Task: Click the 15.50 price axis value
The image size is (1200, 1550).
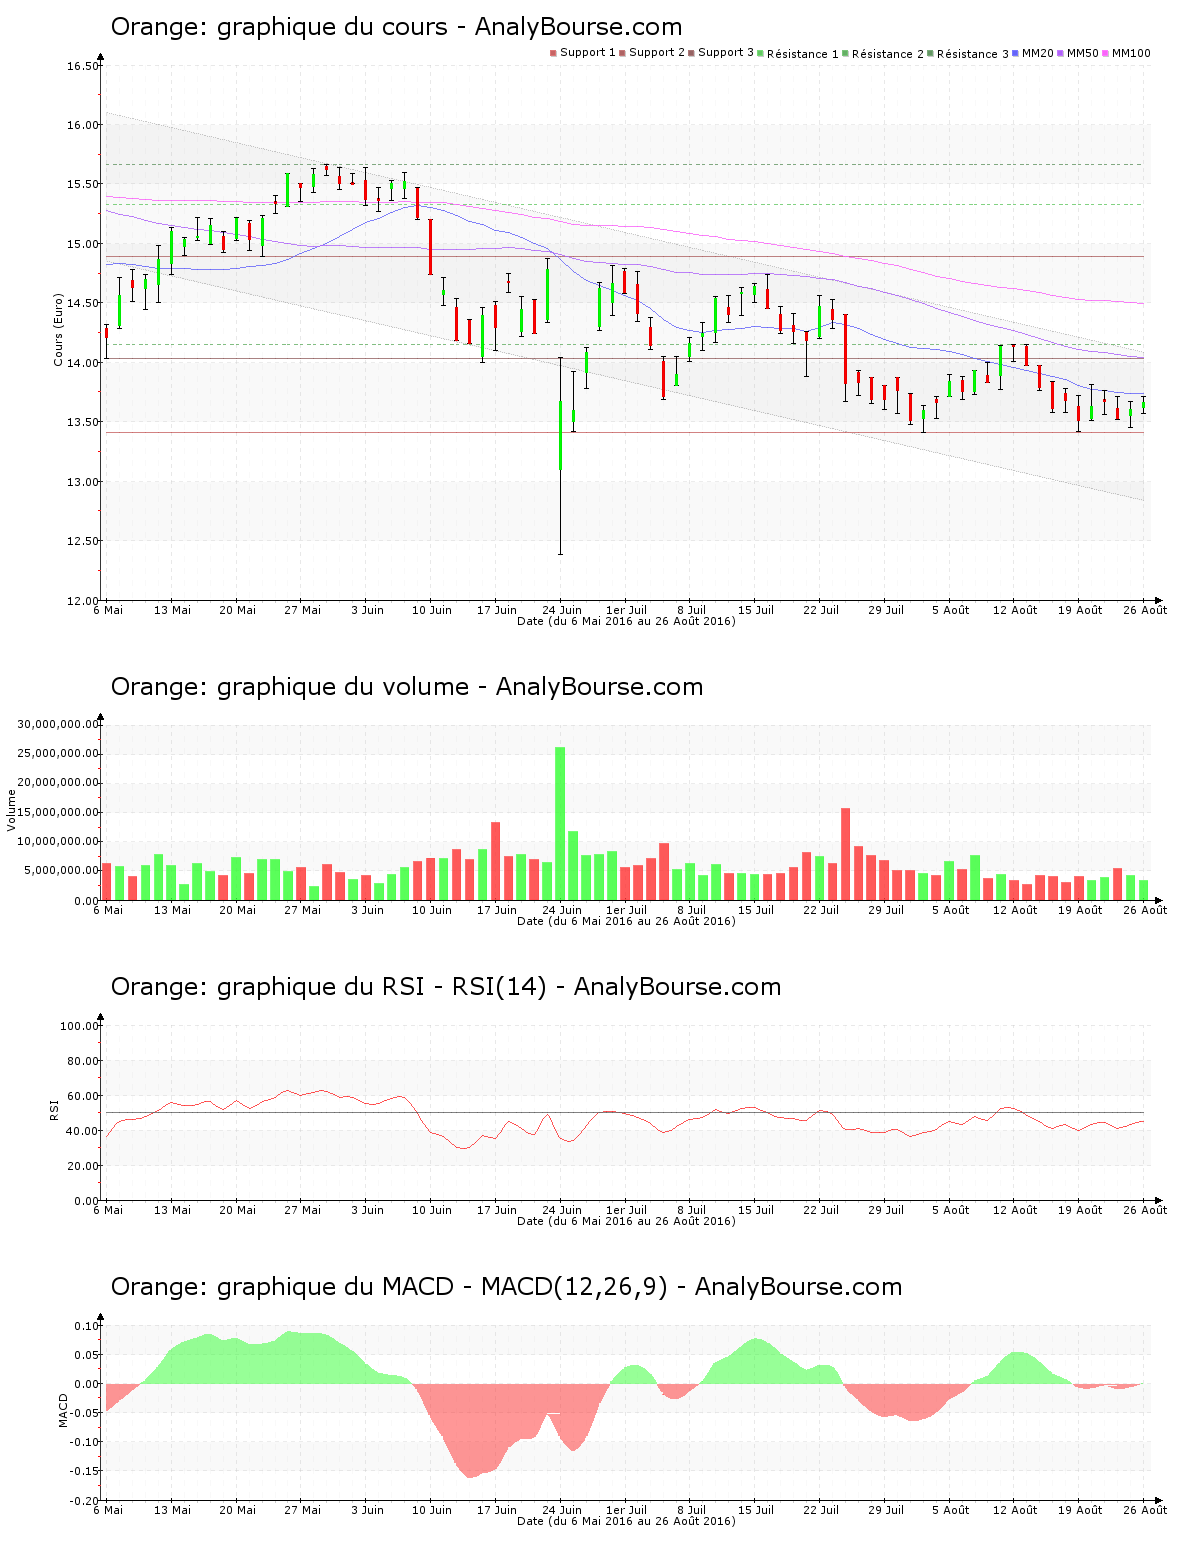Action: [83, 185]
